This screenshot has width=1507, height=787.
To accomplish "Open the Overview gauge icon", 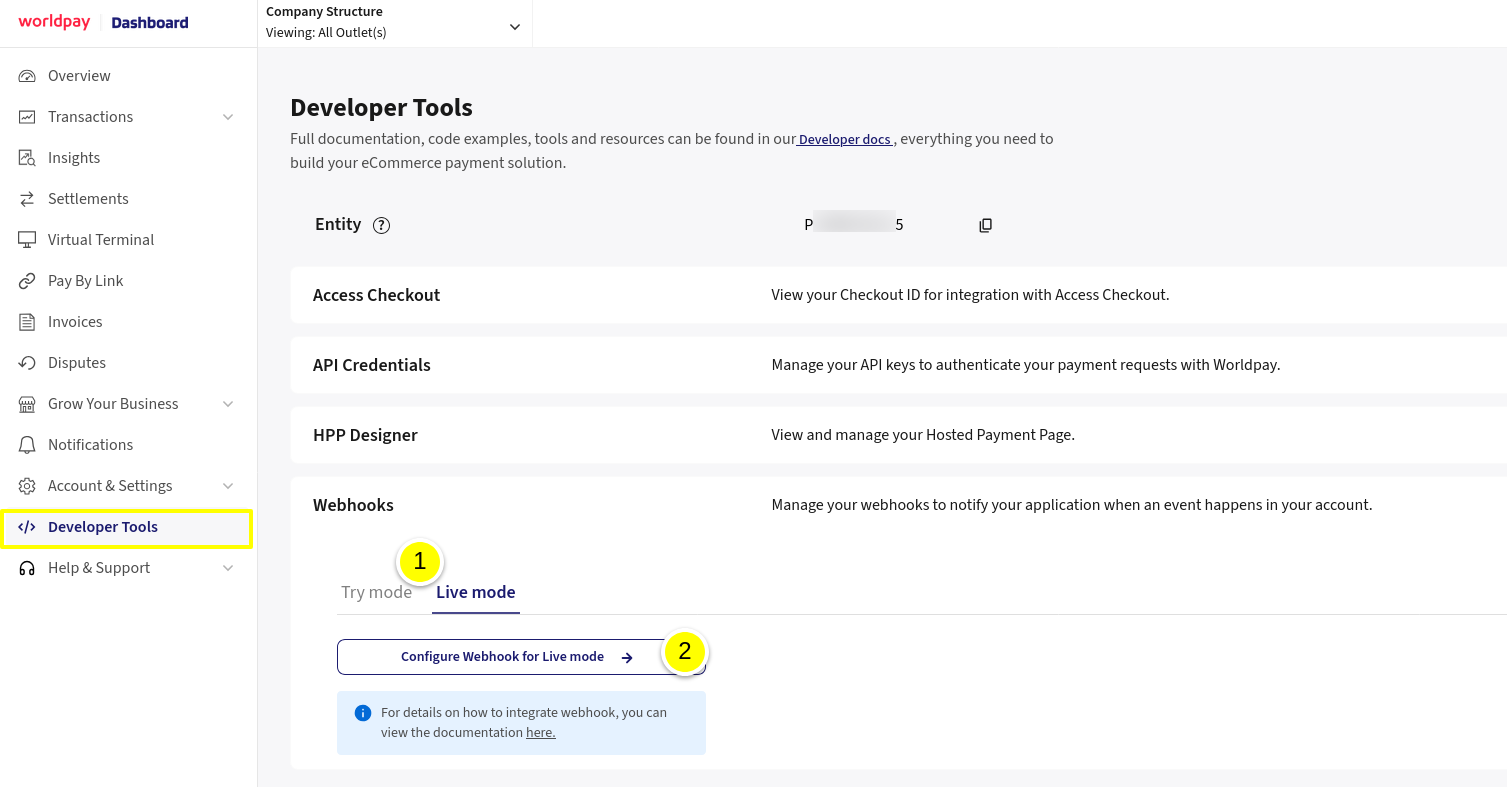I will click(x=28, y=76).
